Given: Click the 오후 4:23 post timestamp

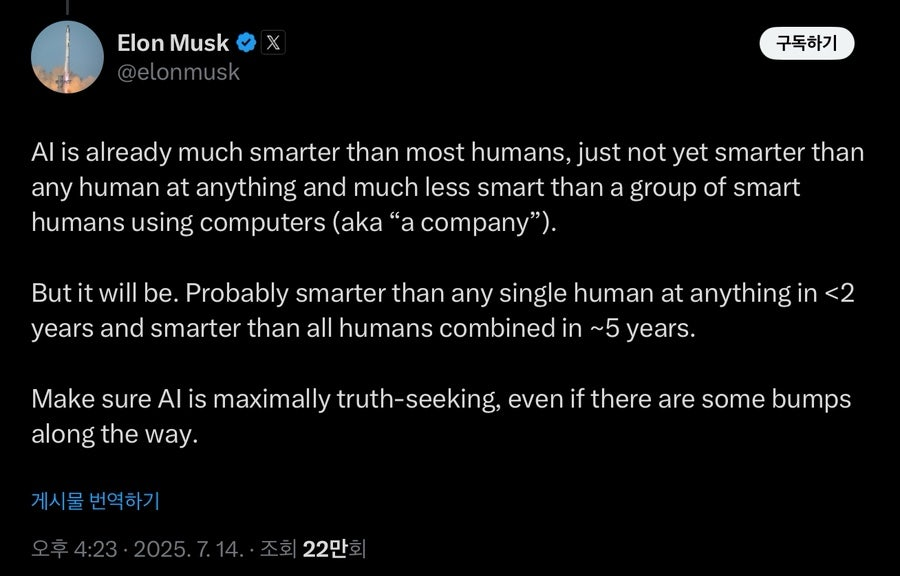Looking at the screenshot, I should click(x=74, y=549).
